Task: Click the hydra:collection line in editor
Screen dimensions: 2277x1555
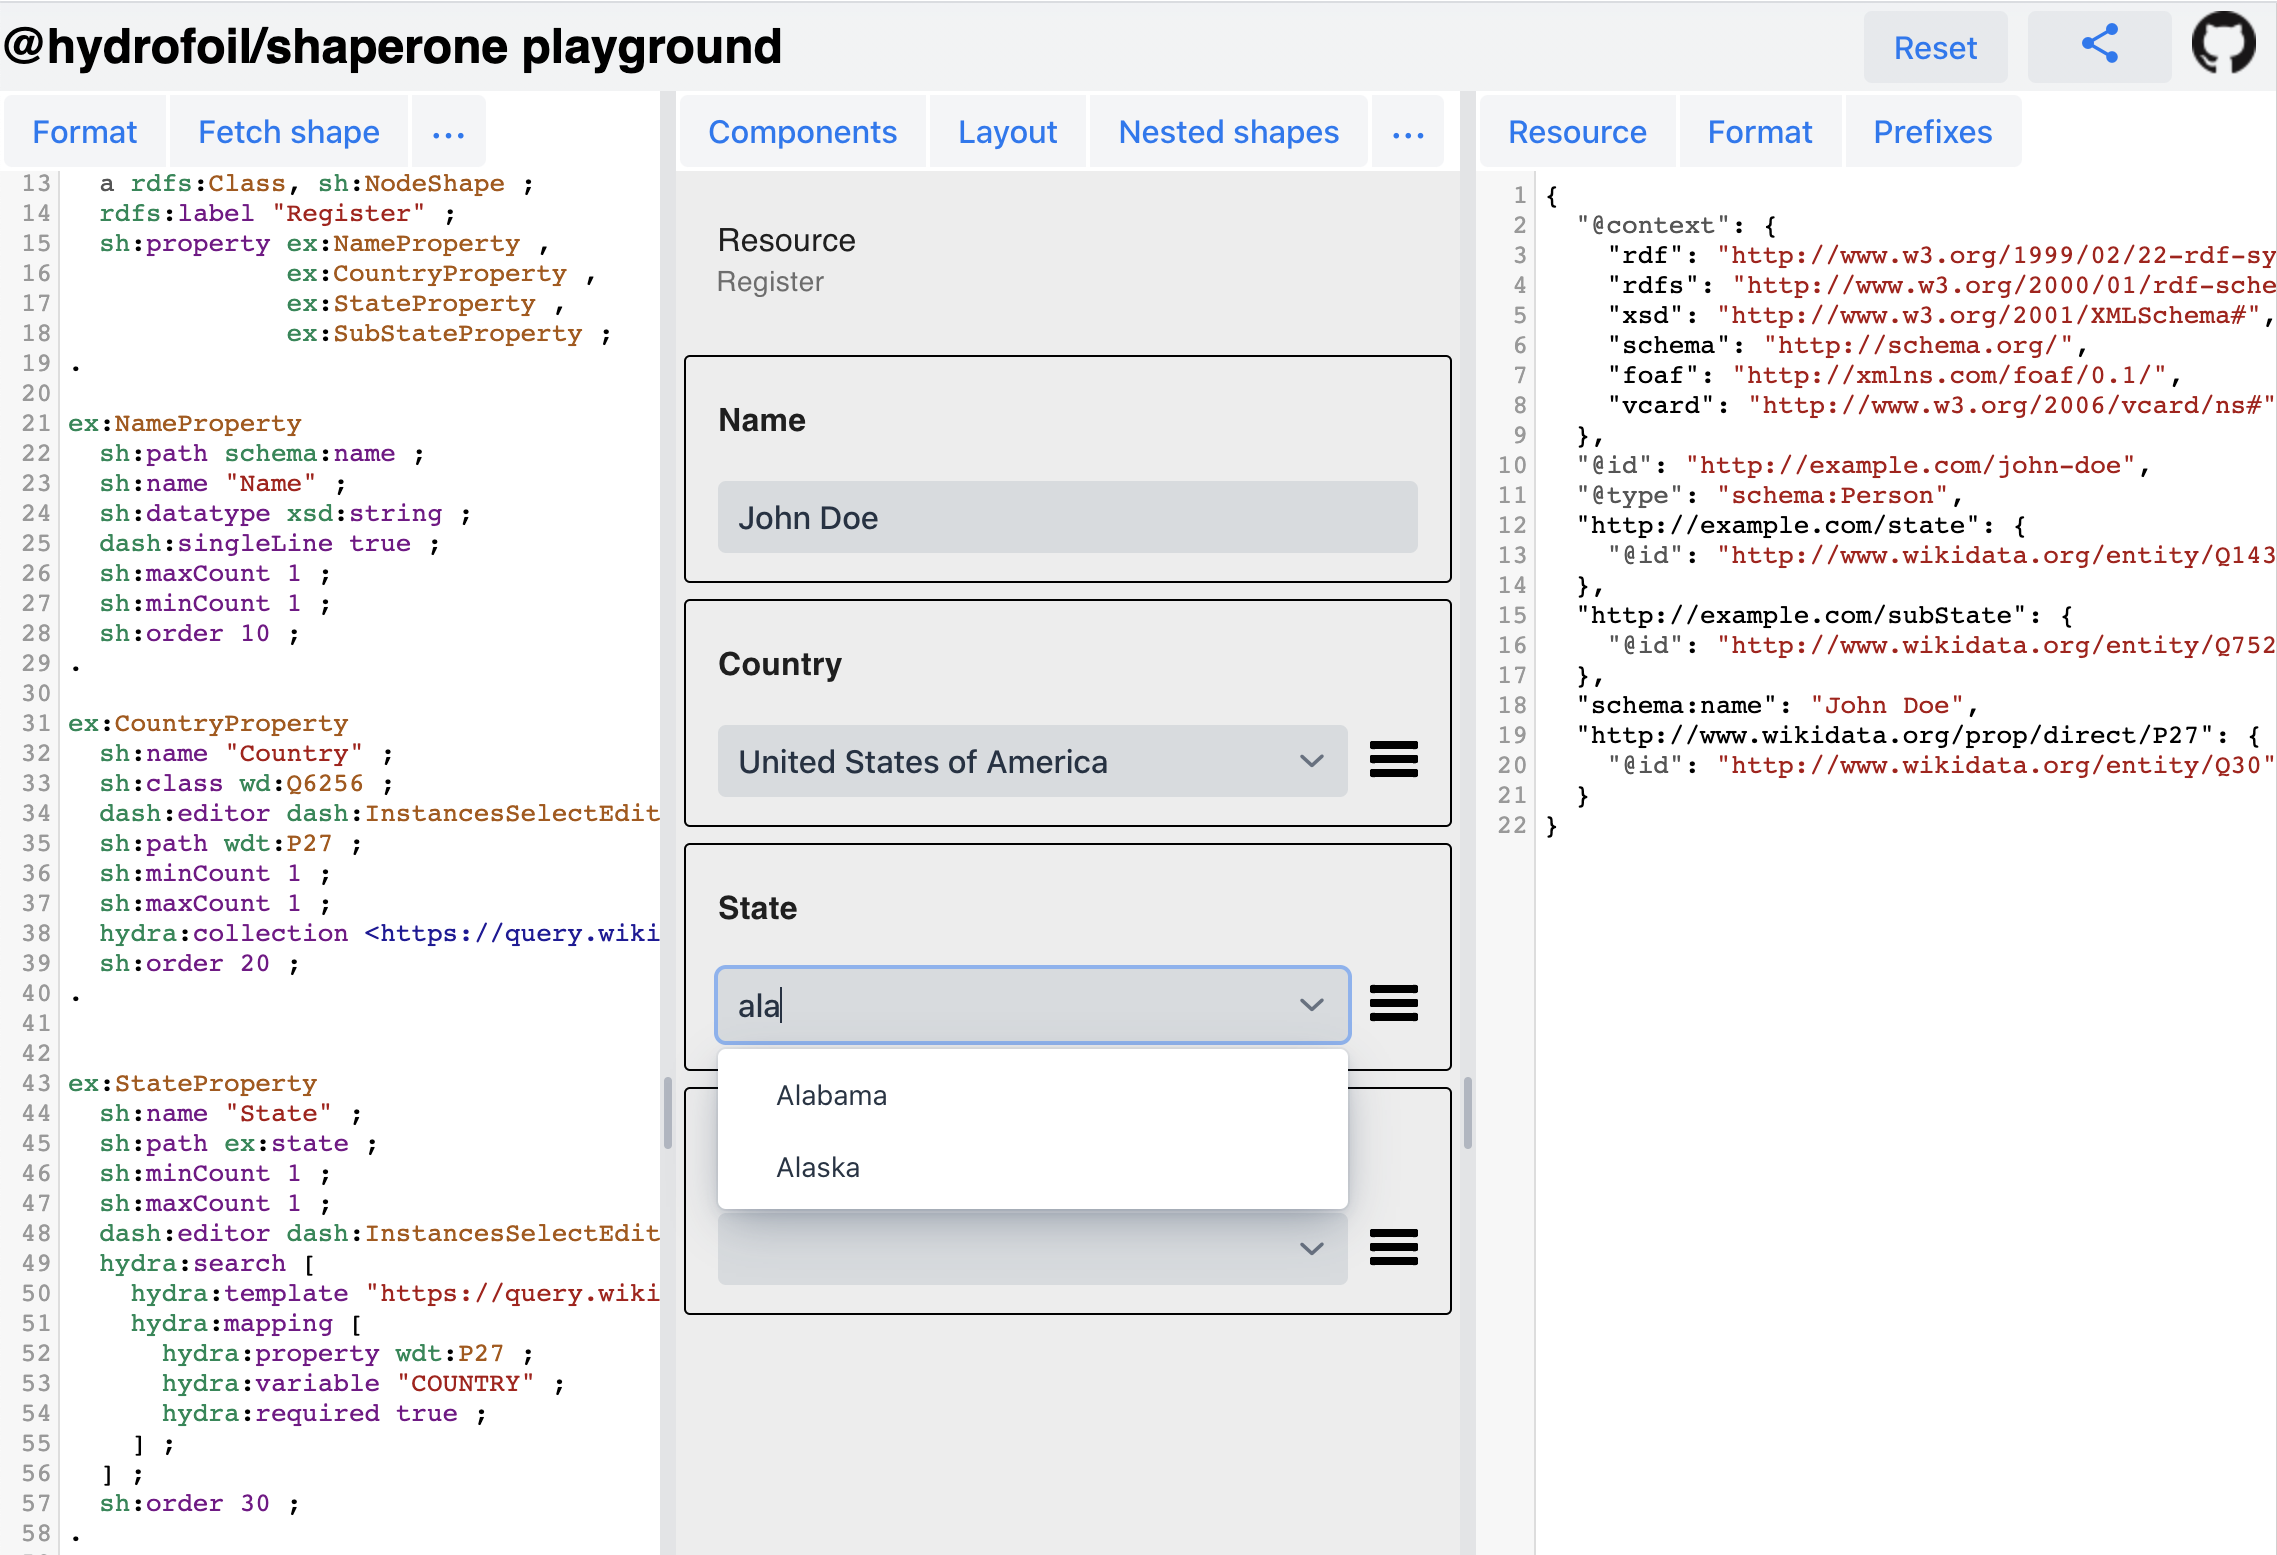Action: pos(379,933)
